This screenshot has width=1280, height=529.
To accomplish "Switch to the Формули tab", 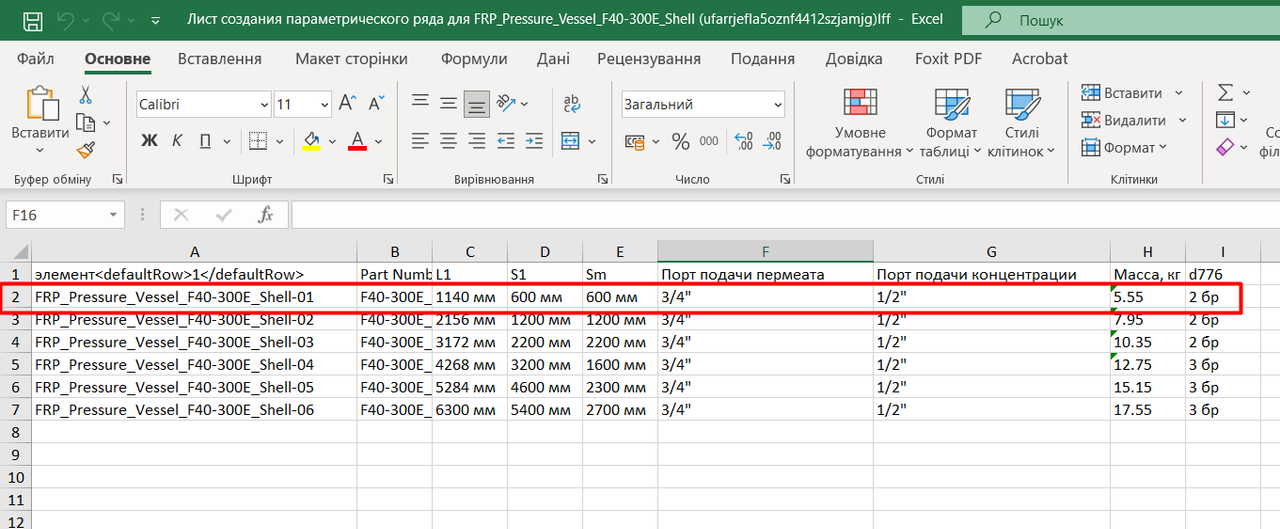I will (x=474, y=59).
